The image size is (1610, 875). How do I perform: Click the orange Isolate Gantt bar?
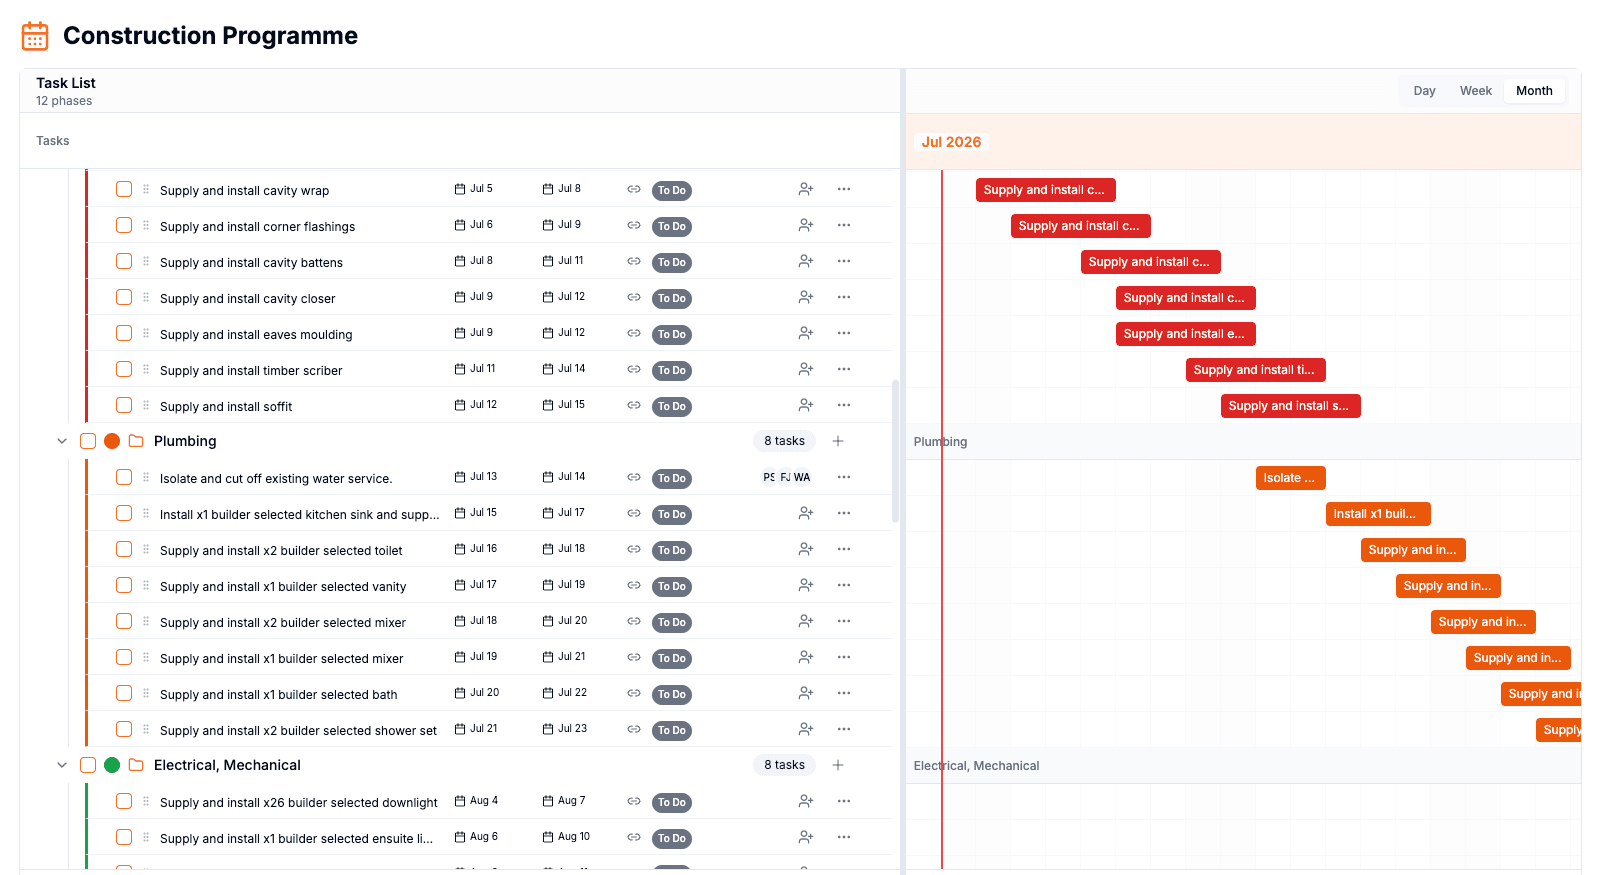tap(1291, 478)
